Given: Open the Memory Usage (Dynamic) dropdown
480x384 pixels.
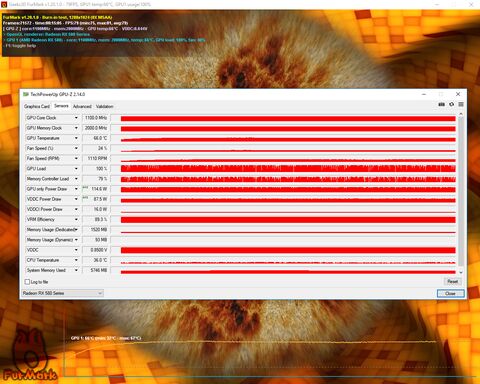Looking at the screenshot, I should coord(76,240).
